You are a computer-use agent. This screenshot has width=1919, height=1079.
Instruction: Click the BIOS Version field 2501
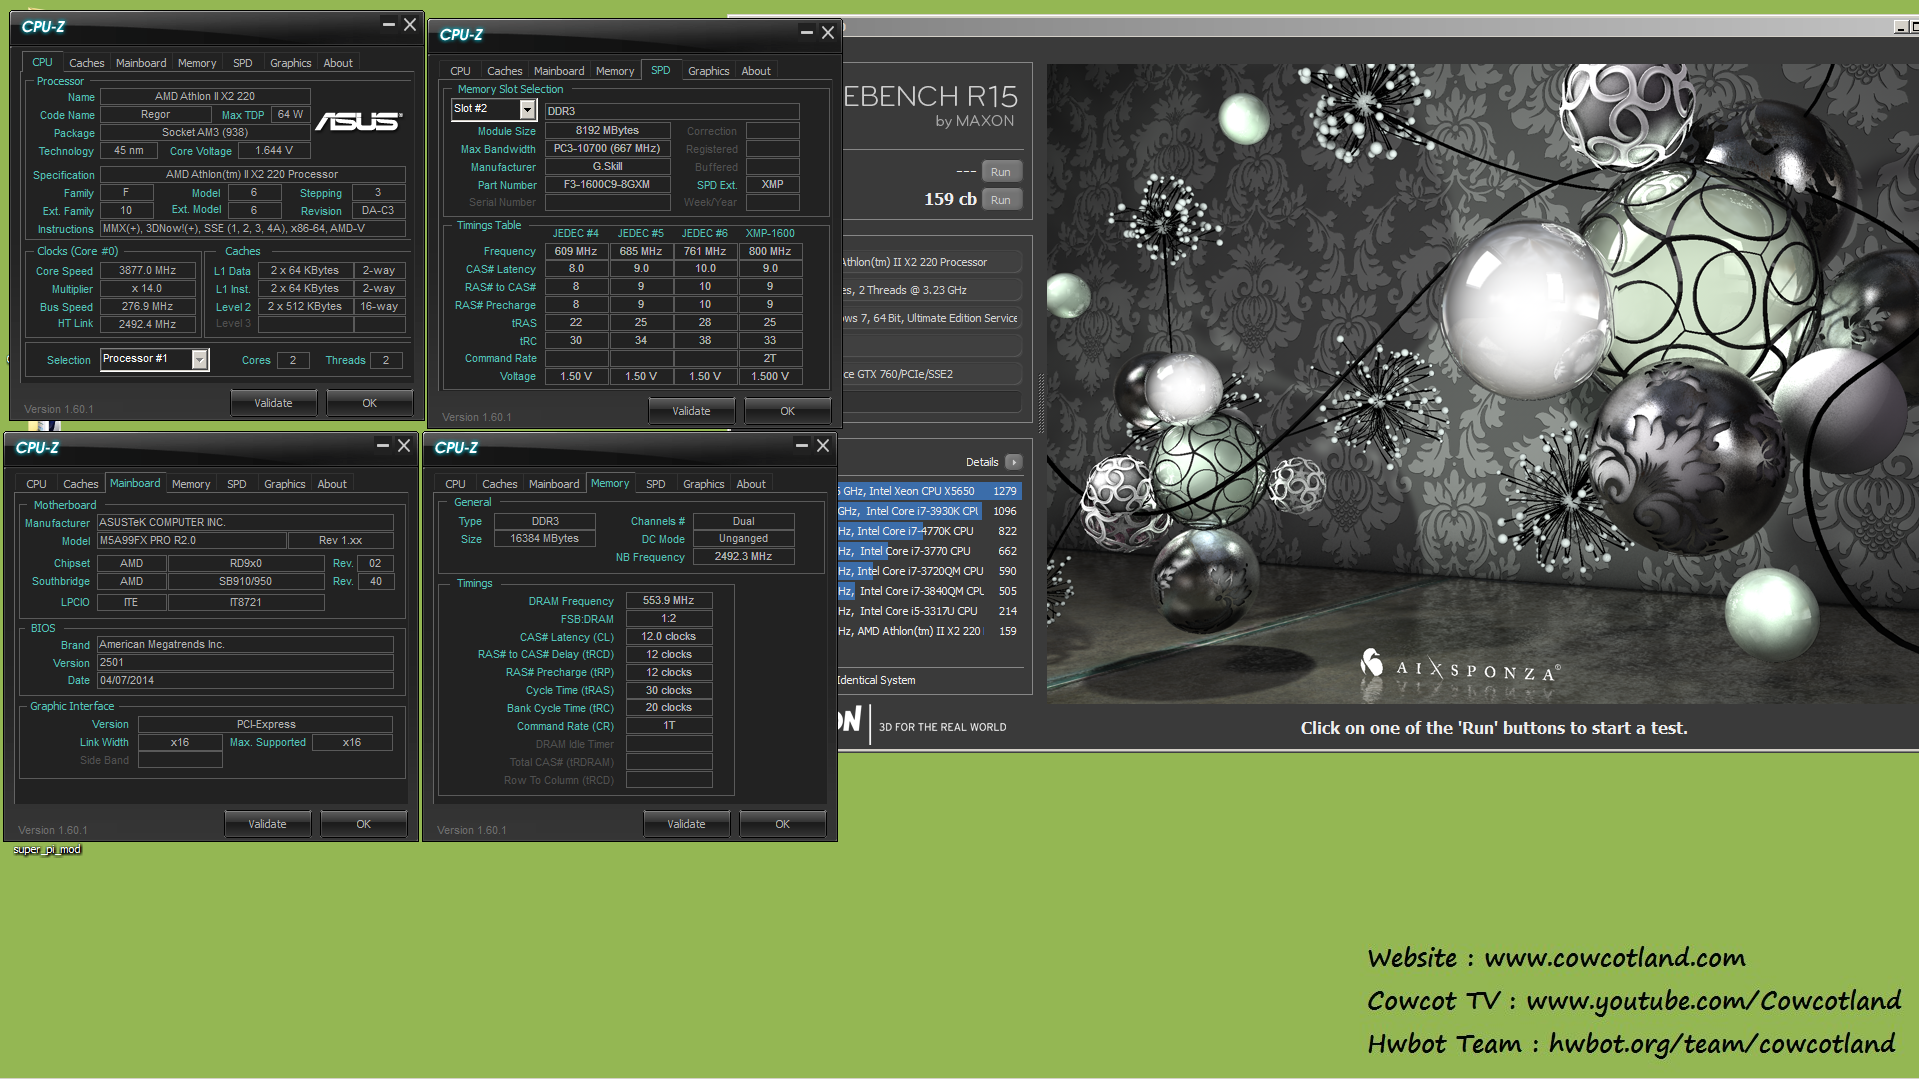tap(245, 663)
